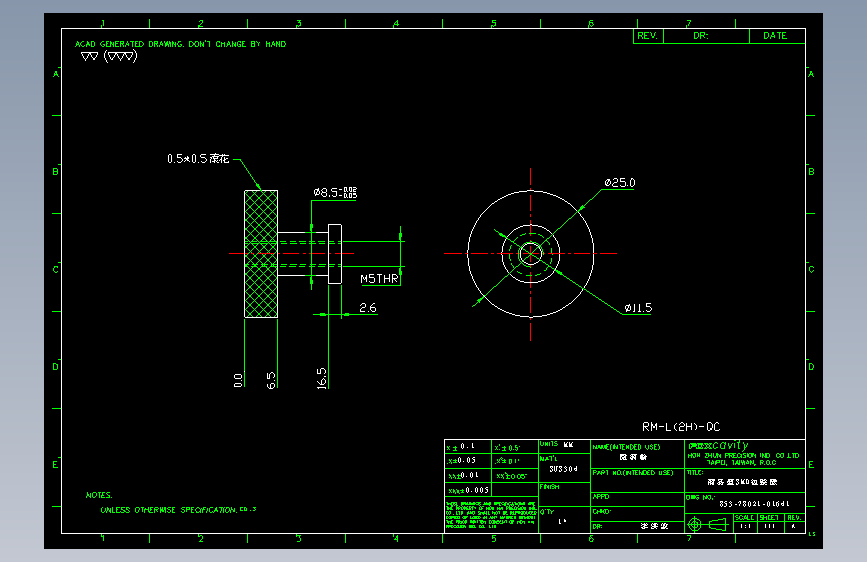Click the REV. header cell
Image resolution: width=867 pixels, height=562 pixels.
(648, 36)
